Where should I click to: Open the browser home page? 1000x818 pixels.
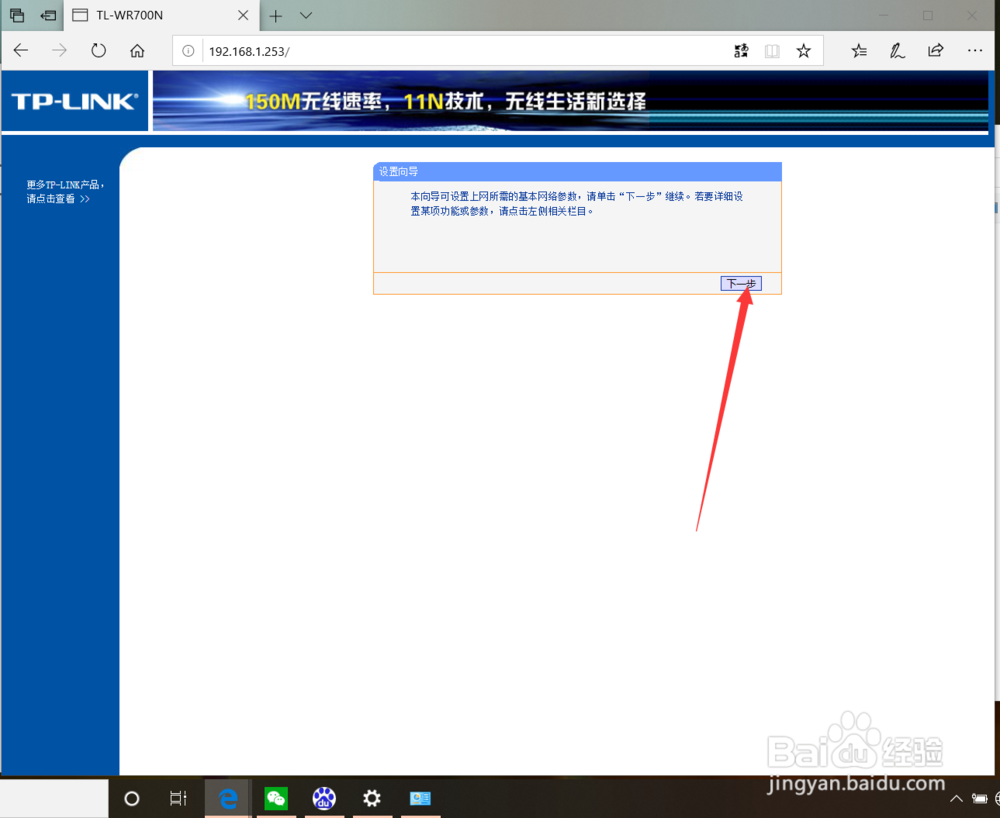click(x=137, y=50)
